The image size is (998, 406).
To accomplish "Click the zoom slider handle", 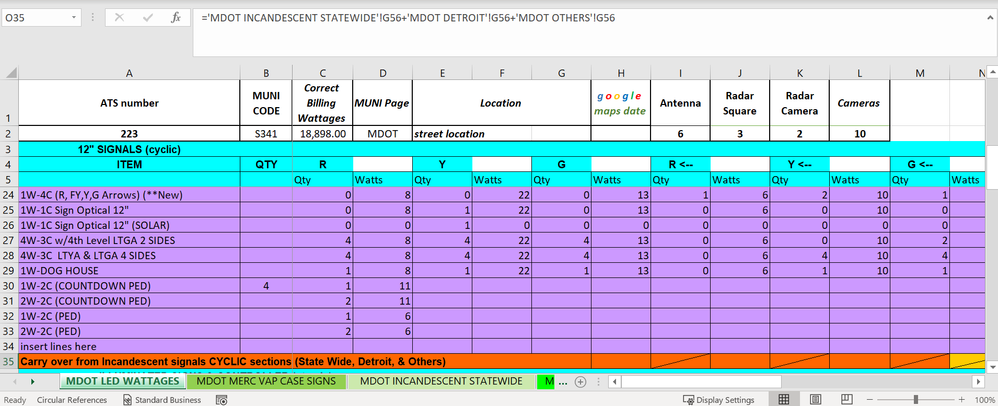I will 915,400.
